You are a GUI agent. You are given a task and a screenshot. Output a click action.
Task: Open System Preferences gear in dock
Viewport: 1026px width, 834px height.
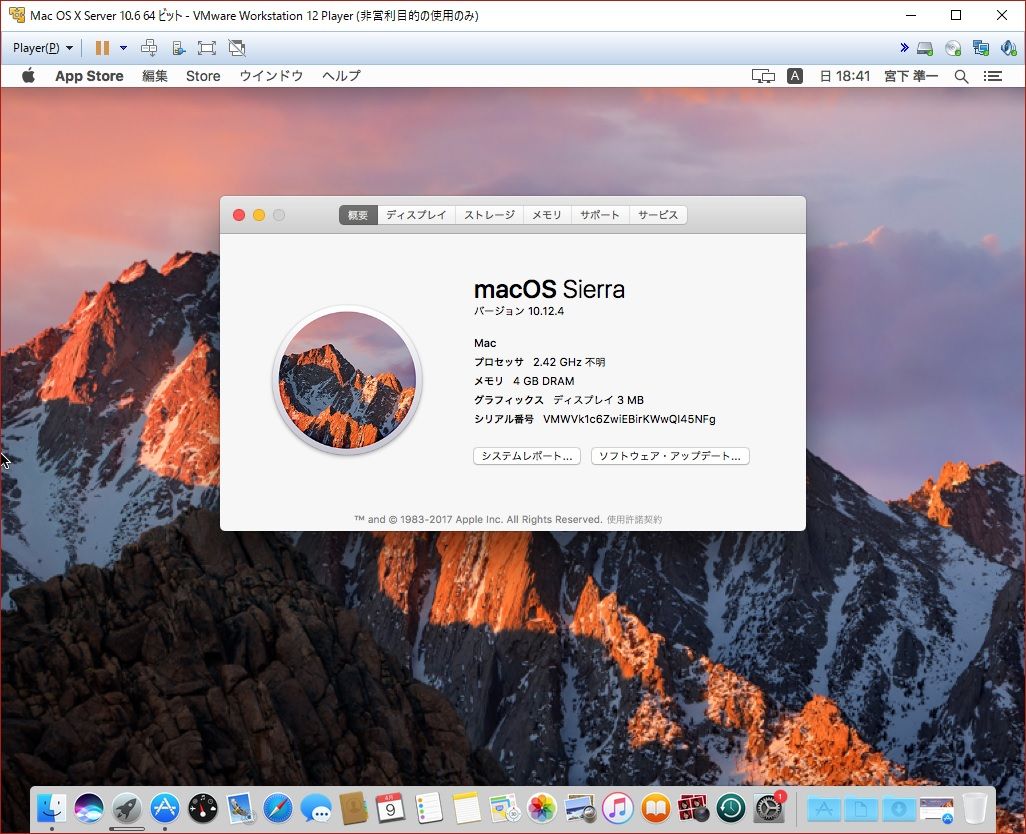pyautogui.click(x=768, y=808)
